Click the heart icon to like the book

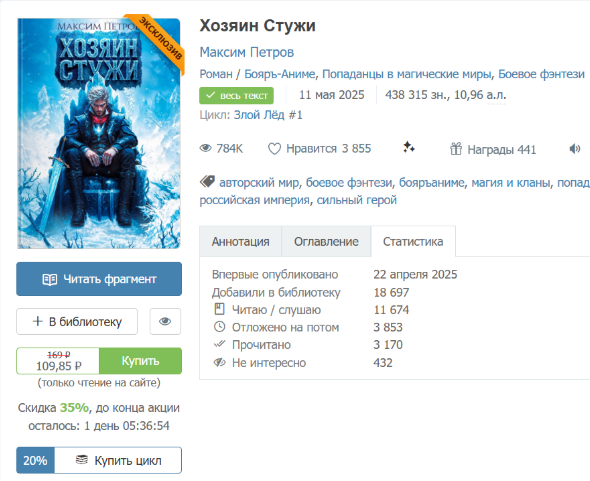(274, 149)
